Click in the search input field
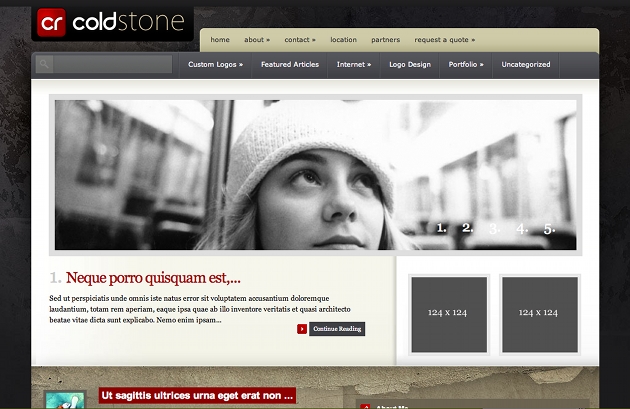 112,65
